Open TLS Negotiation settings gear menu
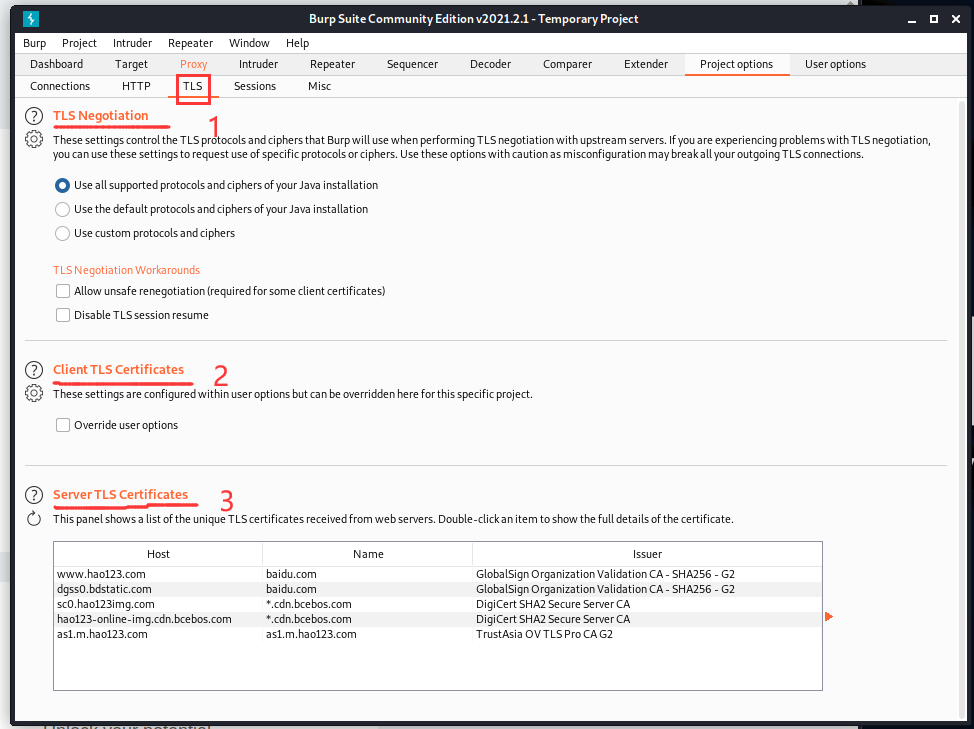Screen dimensions: 974x729 pyautogui.click(x=34, y=139)
